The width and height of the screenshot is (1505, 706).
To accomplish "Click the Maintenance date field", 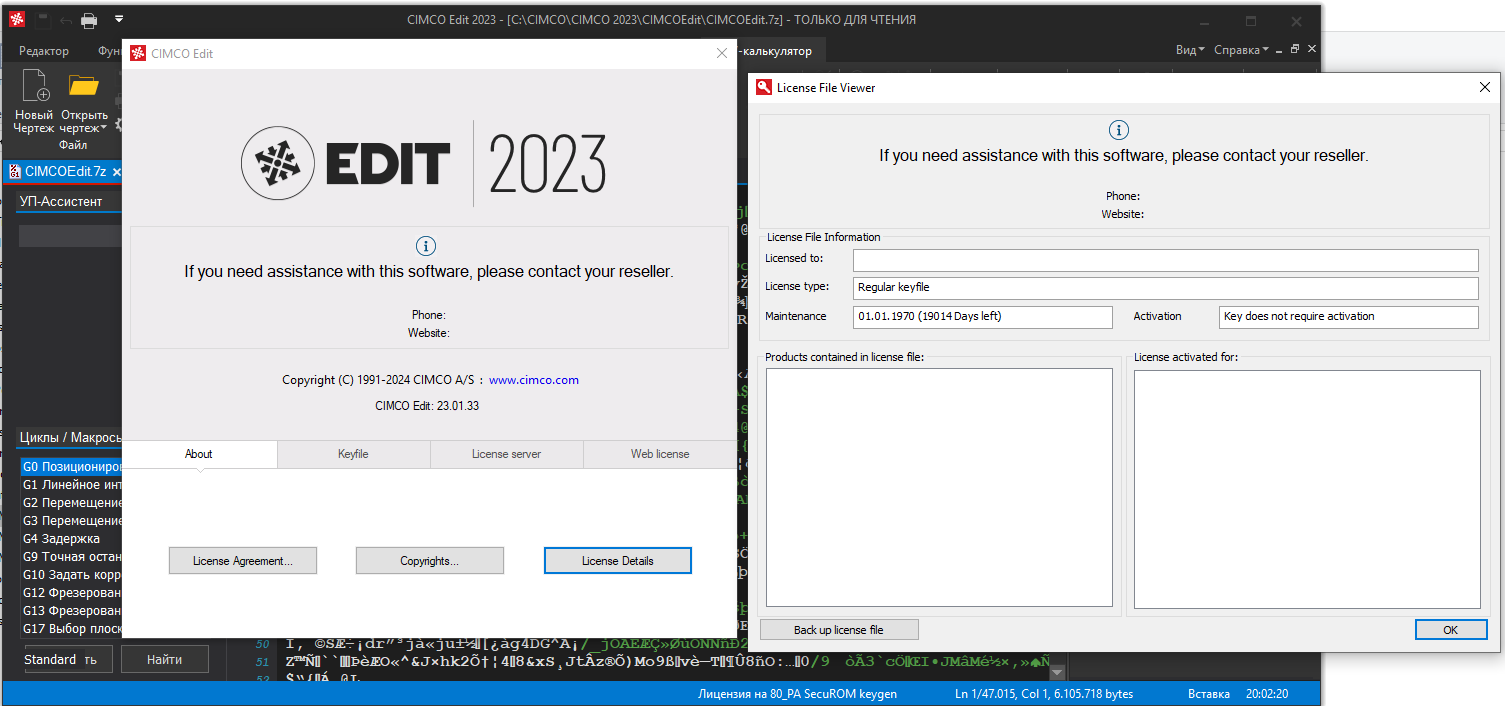I will 983,317.
